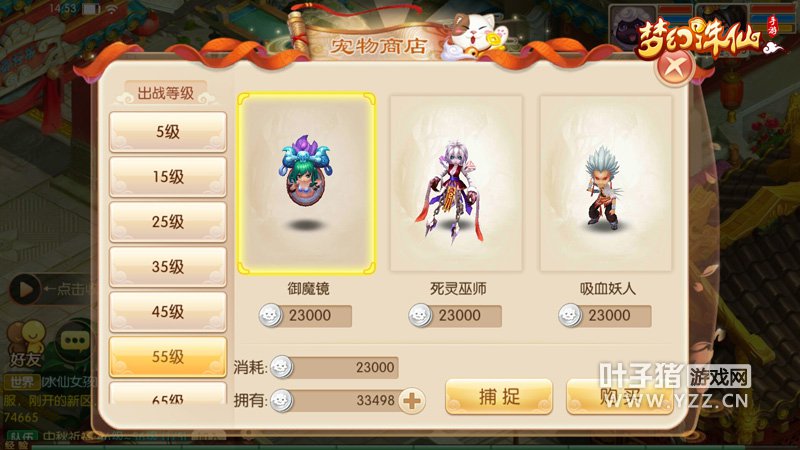The image size is (800, 450).
Task: Switch to the 15级 level tab
Action: point(168,177)
